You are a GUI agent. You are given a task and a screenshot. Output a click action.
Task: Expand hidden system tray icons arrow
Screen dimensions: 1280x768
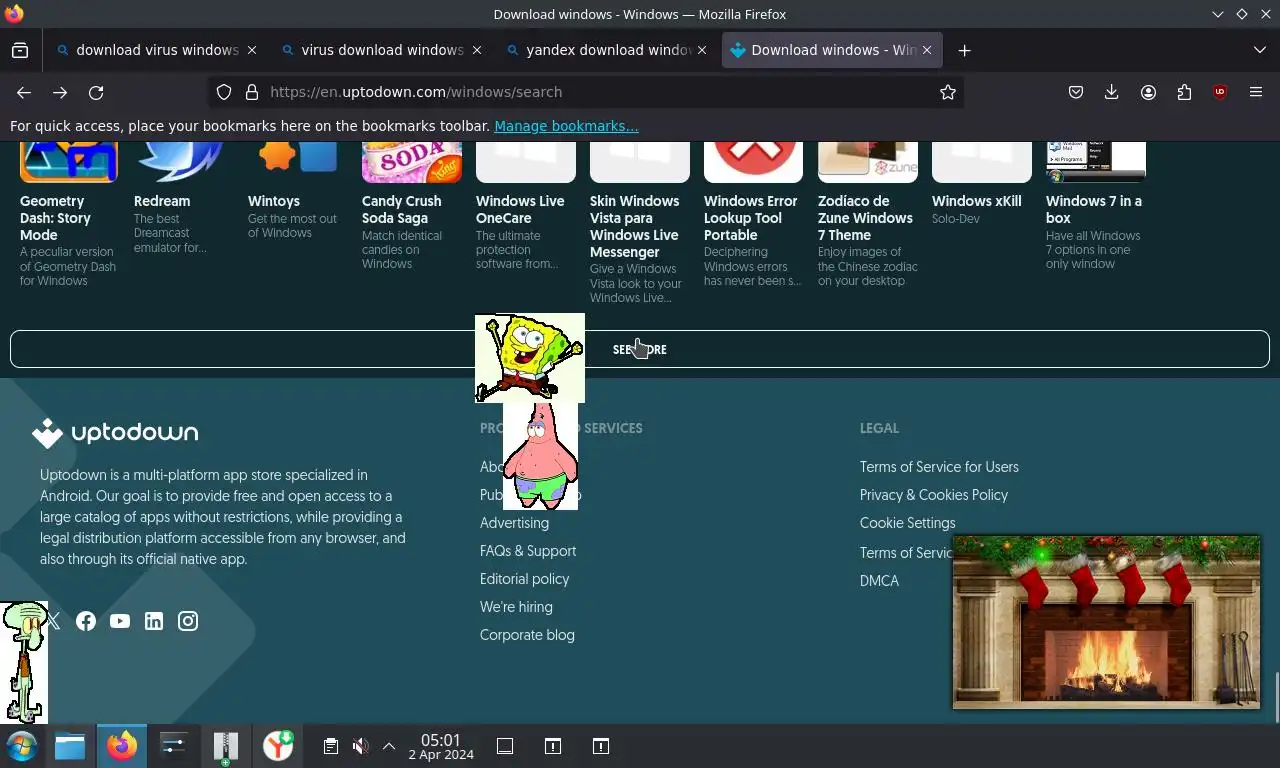coord(389,746)
